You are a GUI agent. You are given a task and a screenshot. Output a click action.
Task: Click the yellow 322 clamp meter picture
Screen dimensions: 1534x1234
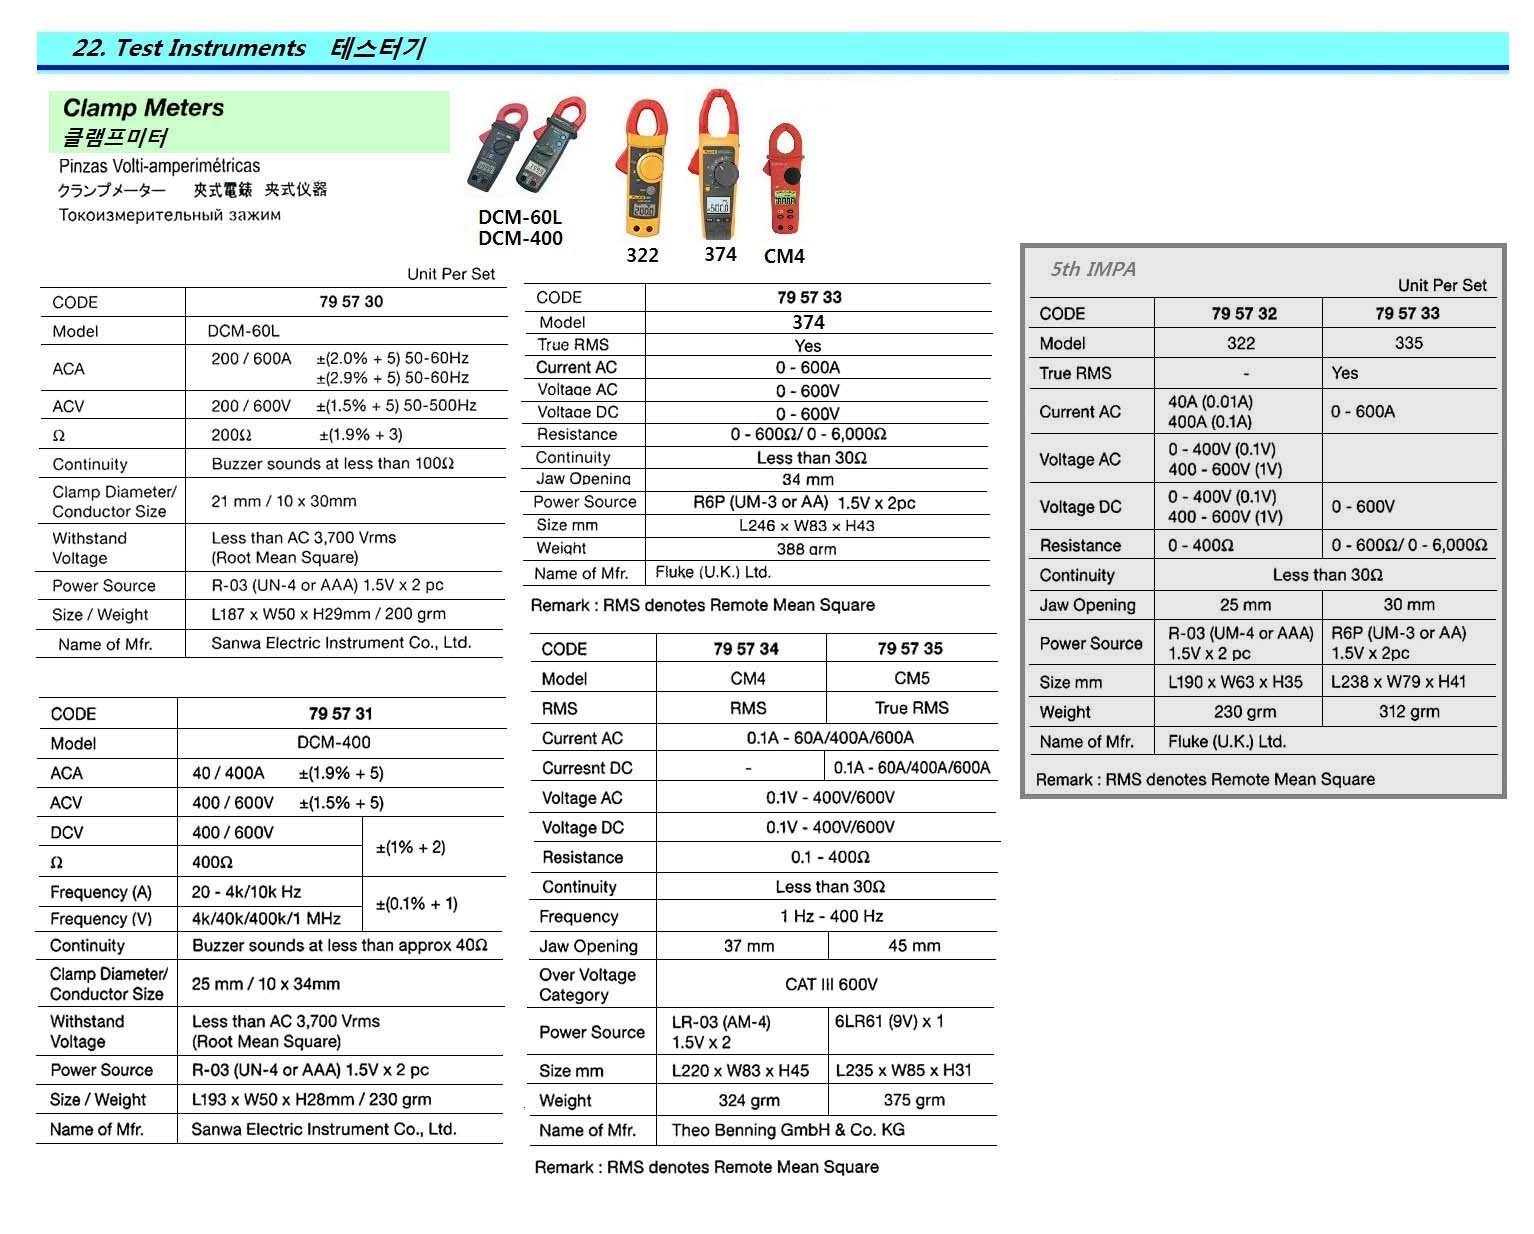(x=643, y=165)
